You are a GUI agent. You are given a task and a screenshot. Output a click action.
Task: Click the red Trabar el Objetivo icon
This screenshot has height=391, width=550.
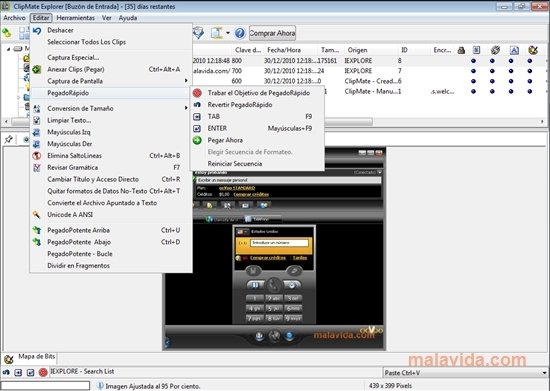point(197,93)
